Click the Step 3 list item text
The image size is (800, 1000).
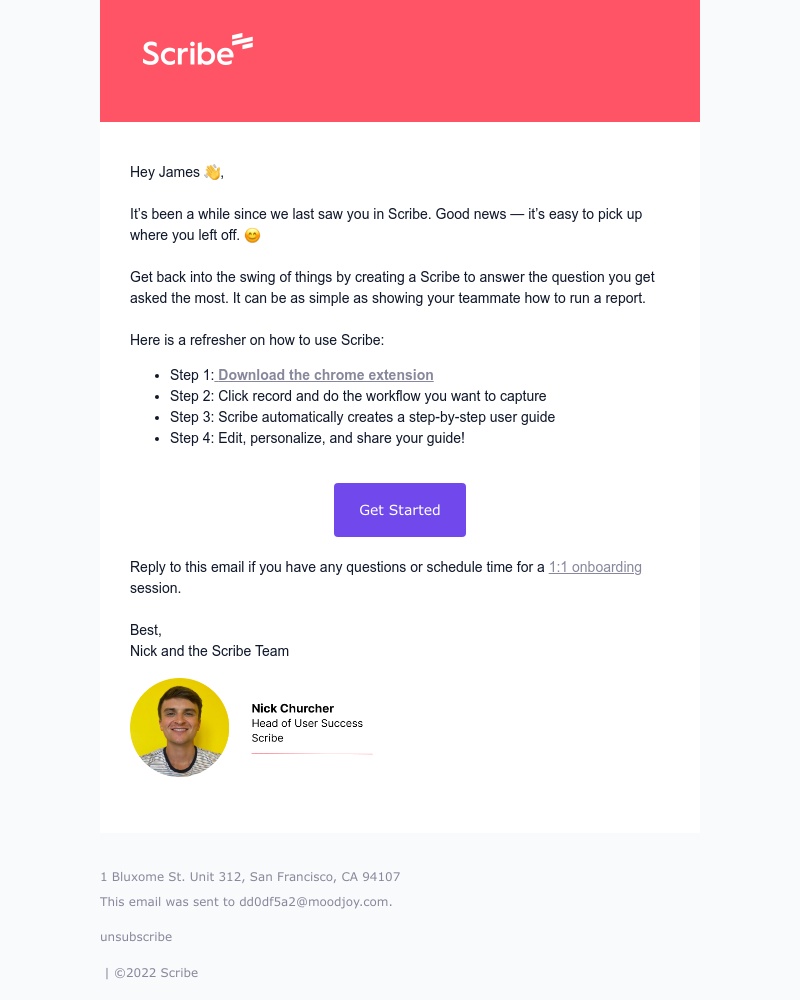click(362, 417)
